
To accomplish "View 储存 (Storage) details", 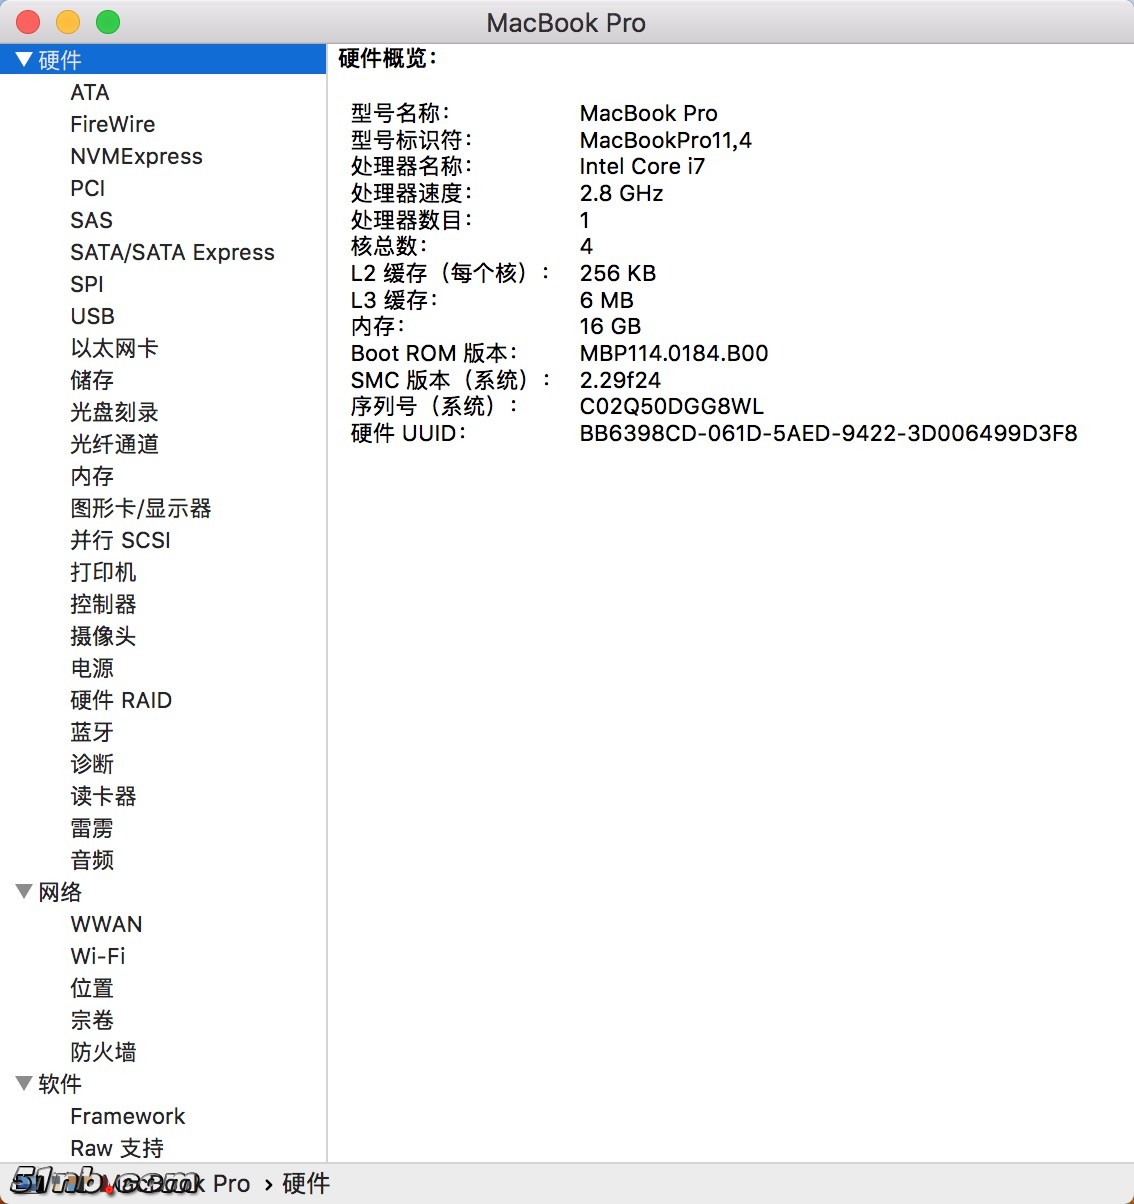I will tap(92, 380).
